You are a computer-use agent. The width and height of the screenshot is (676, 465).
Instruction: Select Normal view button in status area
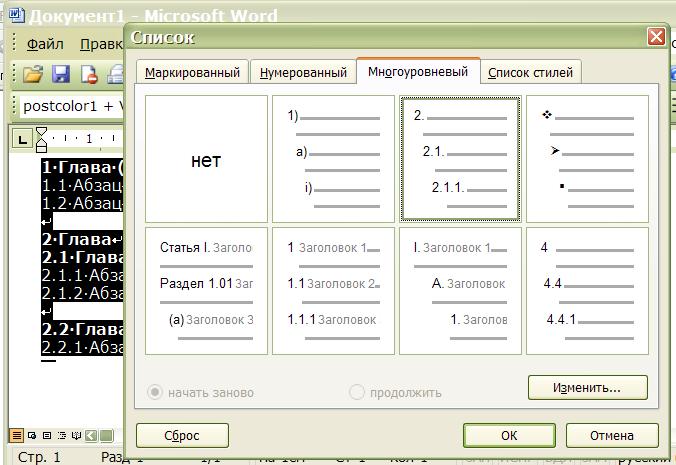[17, 435]
